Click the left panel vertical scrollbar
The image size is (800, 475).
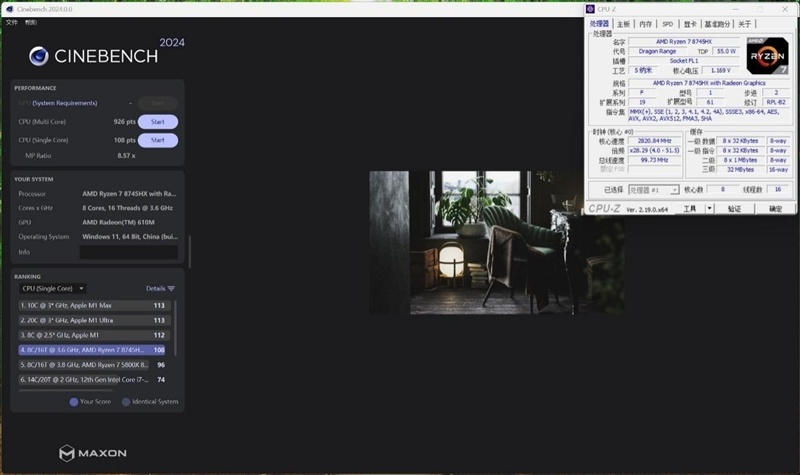coord(190,252)
